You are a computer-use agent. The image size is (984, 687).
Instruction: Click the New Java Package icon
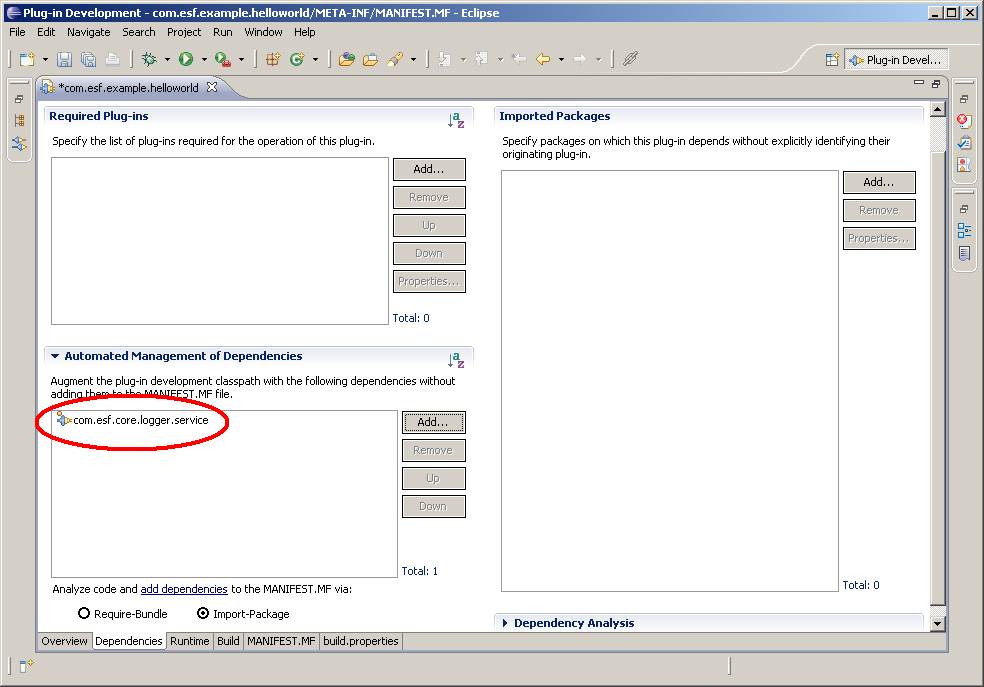point(272,60)
